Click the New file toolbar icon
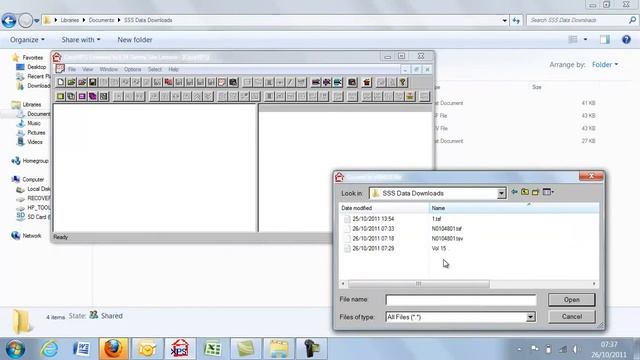 coord(60,82)
